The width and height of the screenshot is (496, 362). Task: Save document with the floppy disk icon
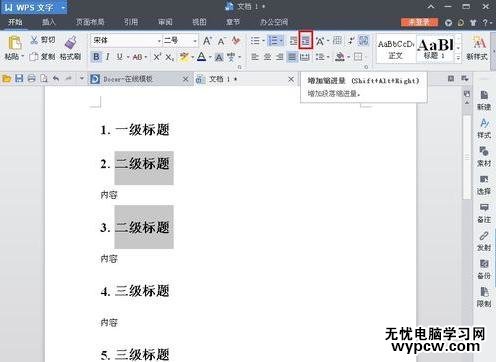(19, 79)
